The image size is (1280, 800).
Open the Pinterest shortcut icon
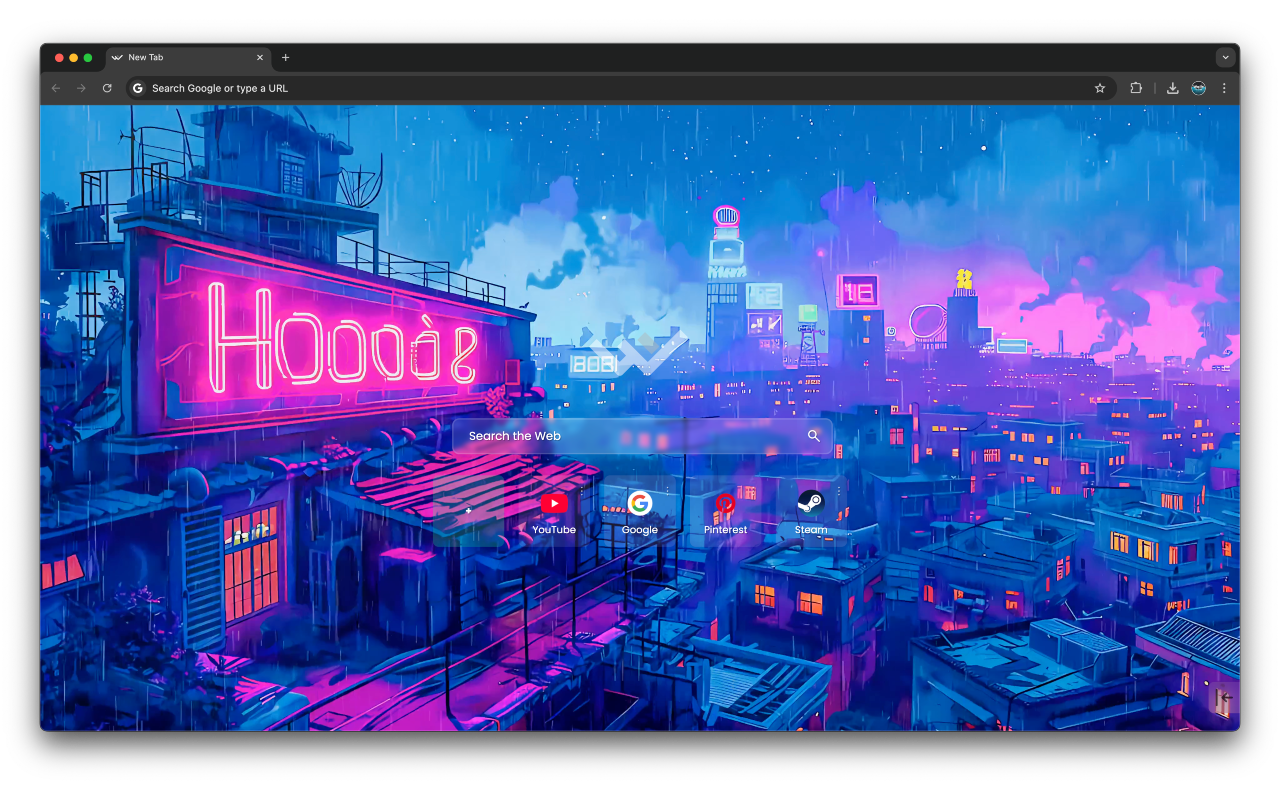pos(725,503)
